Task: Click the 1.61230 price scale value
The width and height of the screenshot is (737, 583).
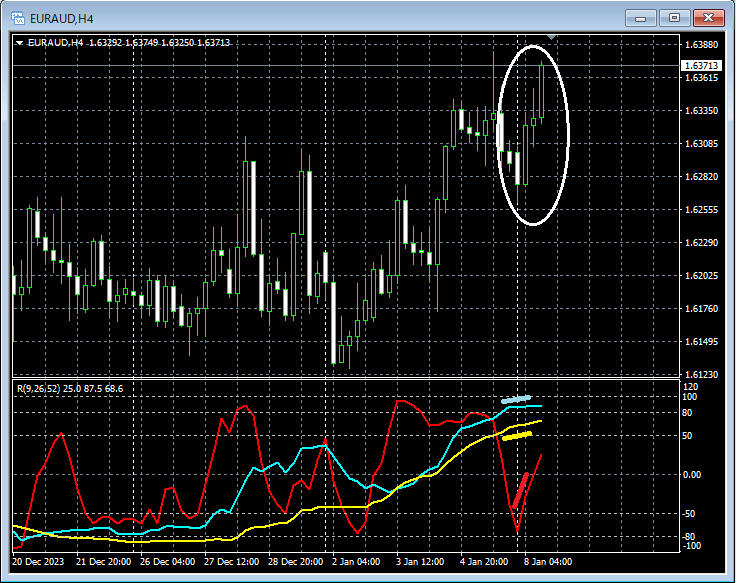Action: [701, 375]
